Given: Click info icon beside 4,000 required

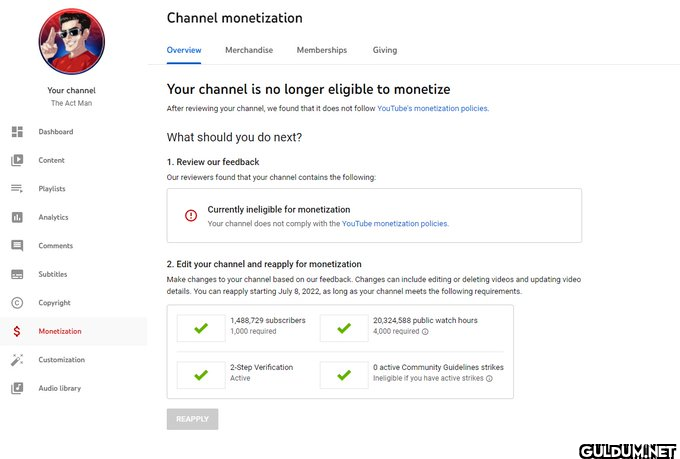Looking at the screenshot, I should [x=425, y=331].
